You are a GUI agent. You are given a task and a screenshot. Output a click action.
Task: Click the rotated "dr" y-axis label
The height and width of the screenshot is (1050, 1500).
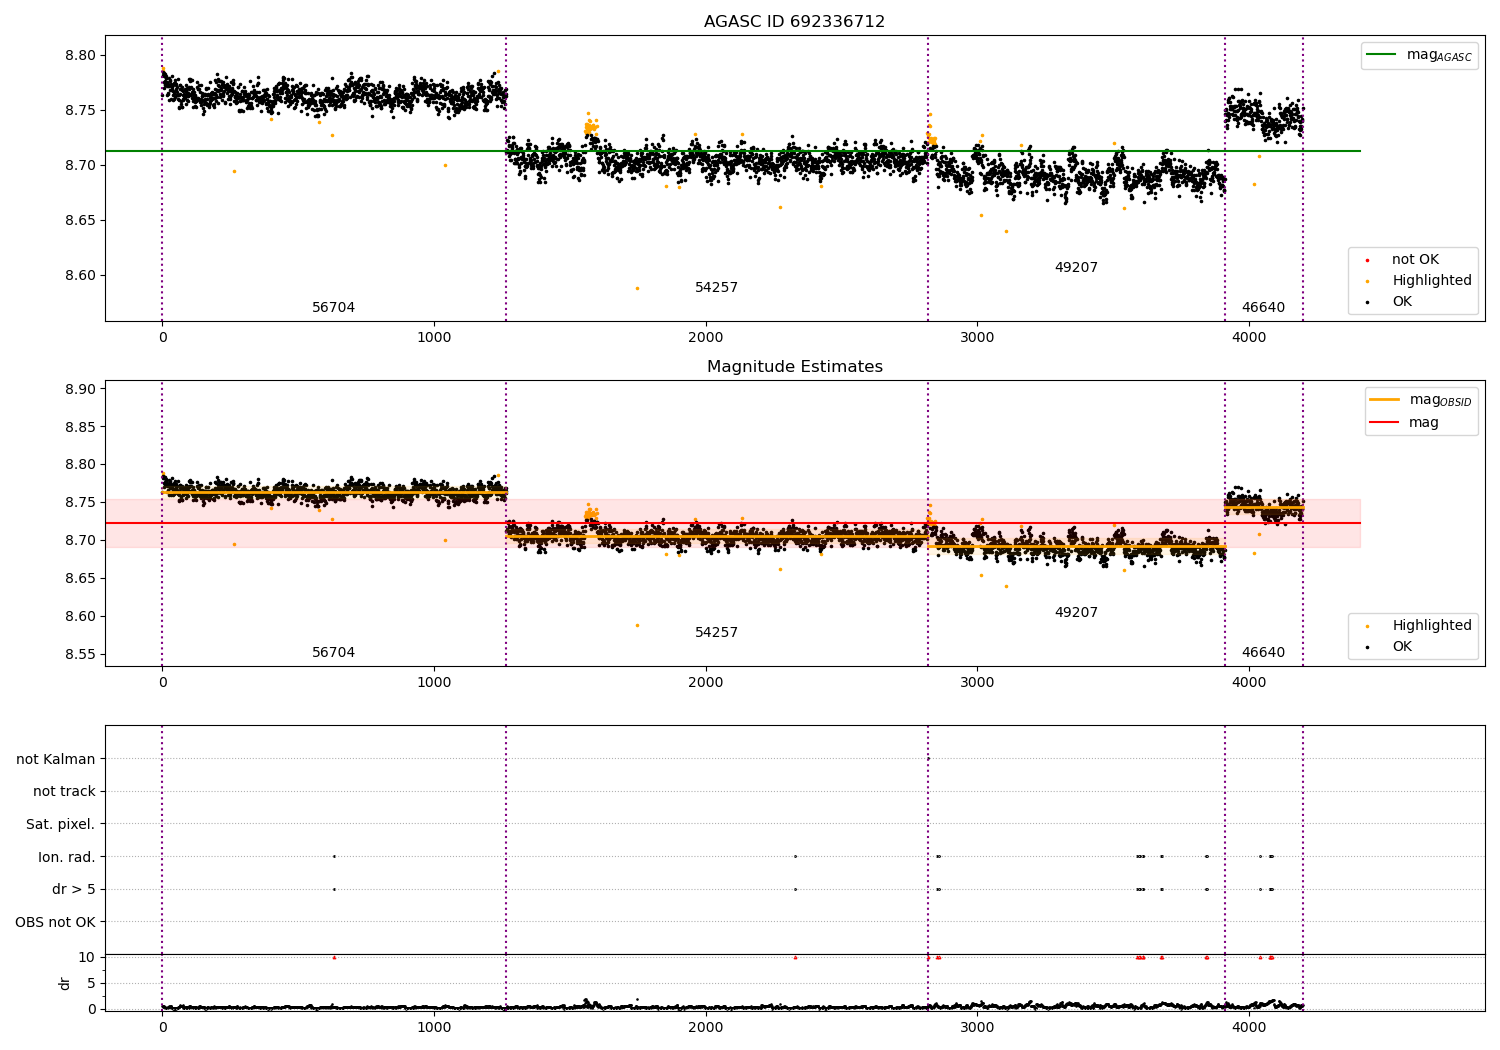click(65, 983)
